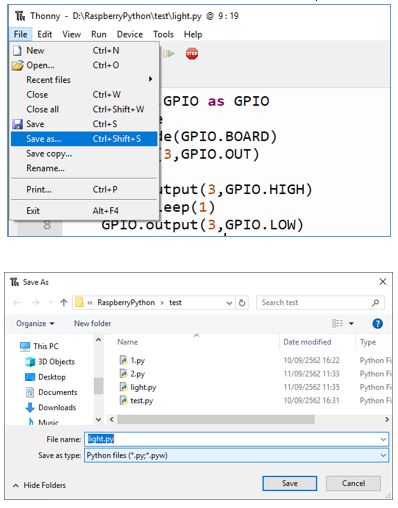Viewport: 398px width, 508px height.
Task: Choose Exit in the File menu
Action: coord(84,211)
